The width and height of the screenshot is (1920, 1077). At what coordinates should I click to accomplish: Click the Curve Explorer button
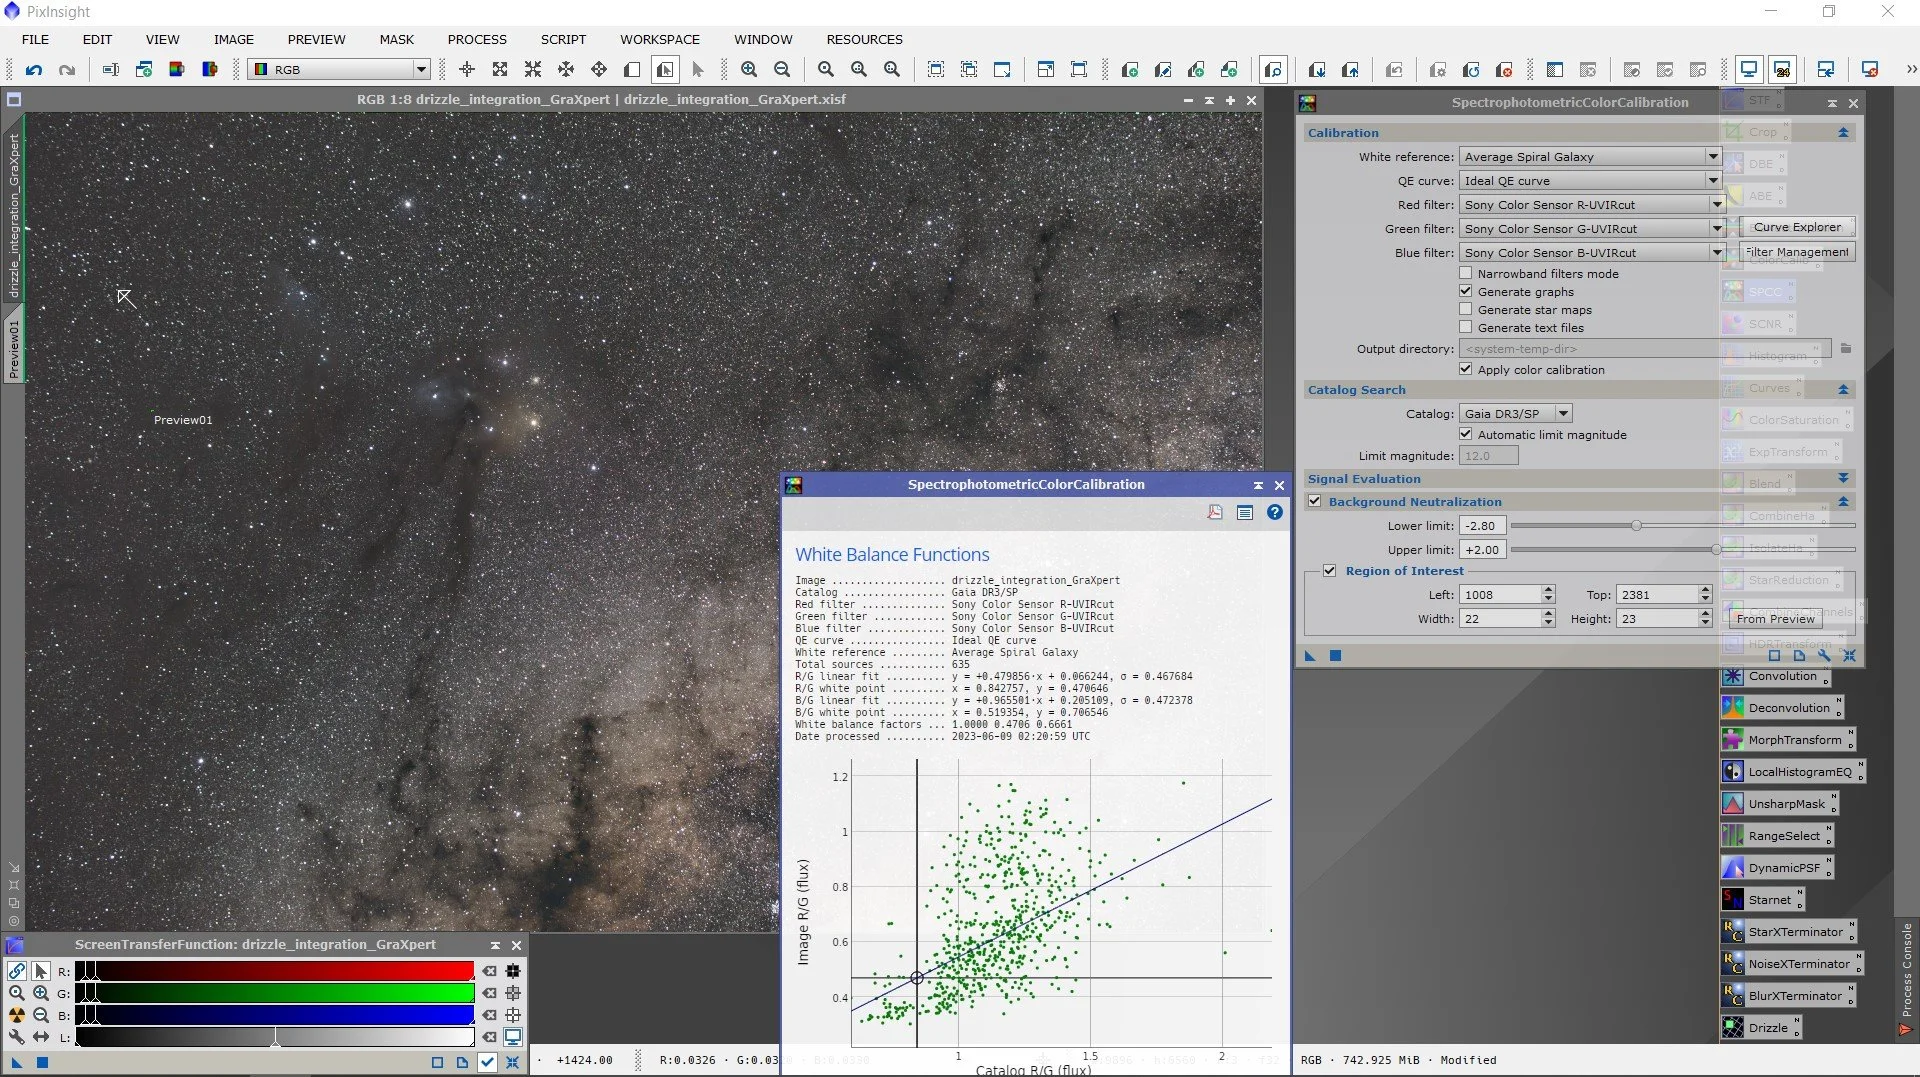(1797, 226)
